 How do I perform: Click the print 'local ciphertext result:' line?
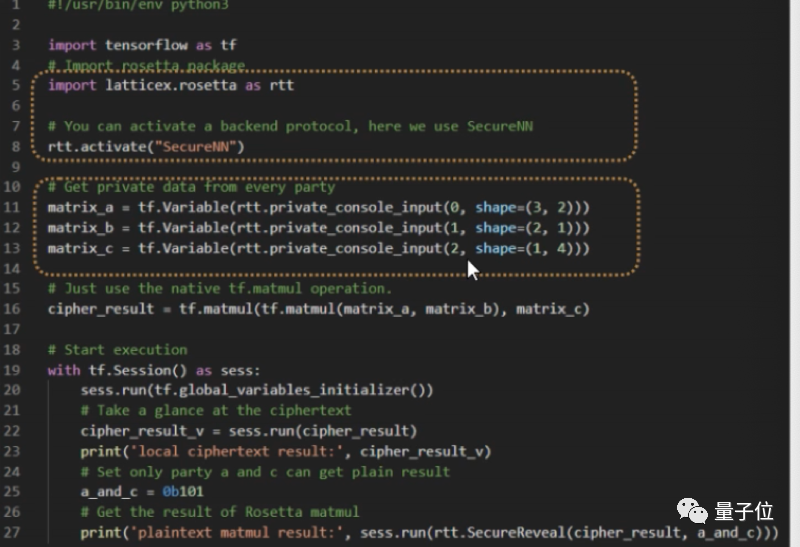coord(286,451)
